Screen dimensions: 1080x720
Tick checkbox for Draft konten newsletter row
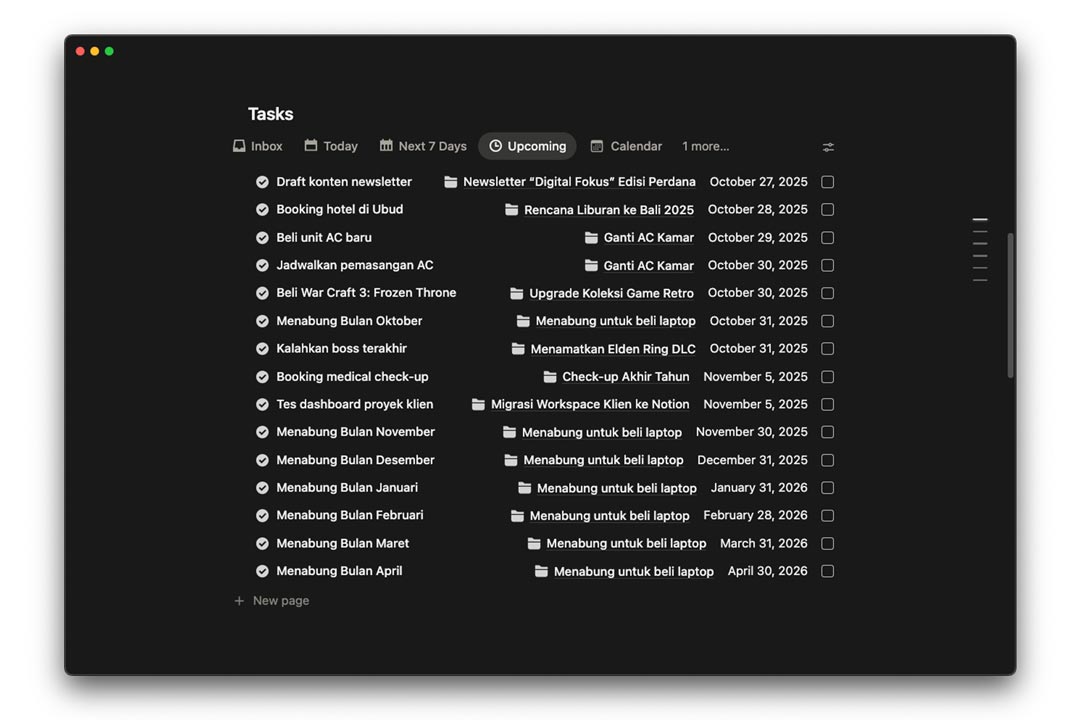click(828, 182)
